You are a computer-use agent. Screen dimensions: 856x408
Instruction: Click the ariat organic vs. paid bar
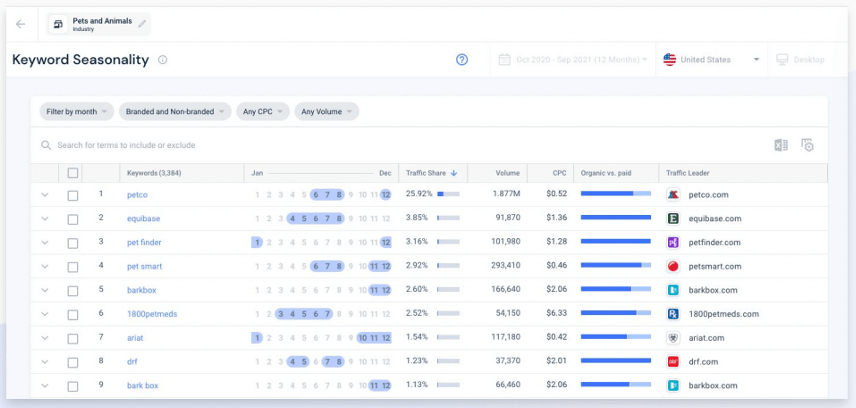615,338
